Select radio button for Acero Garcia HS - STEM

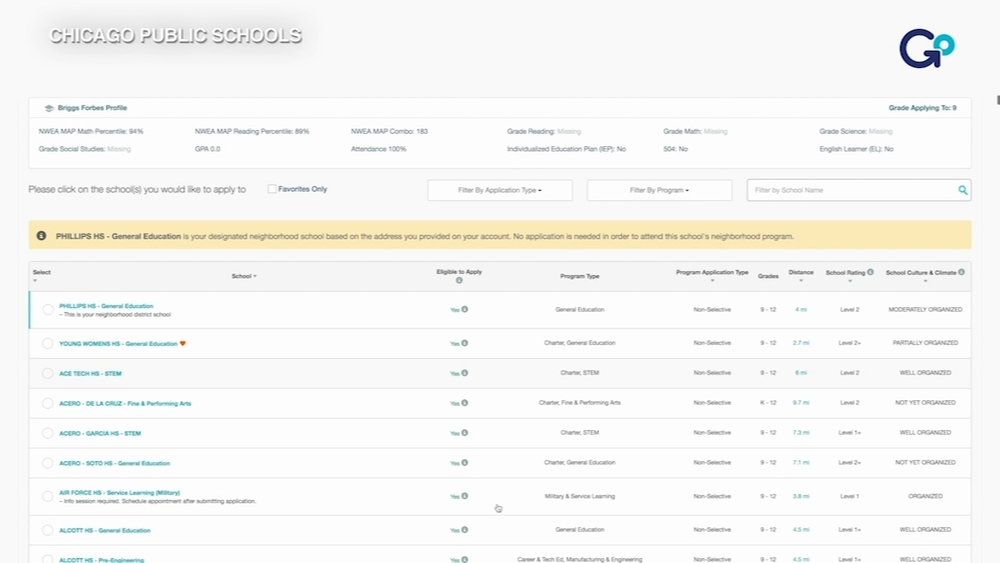coord(48,433)
